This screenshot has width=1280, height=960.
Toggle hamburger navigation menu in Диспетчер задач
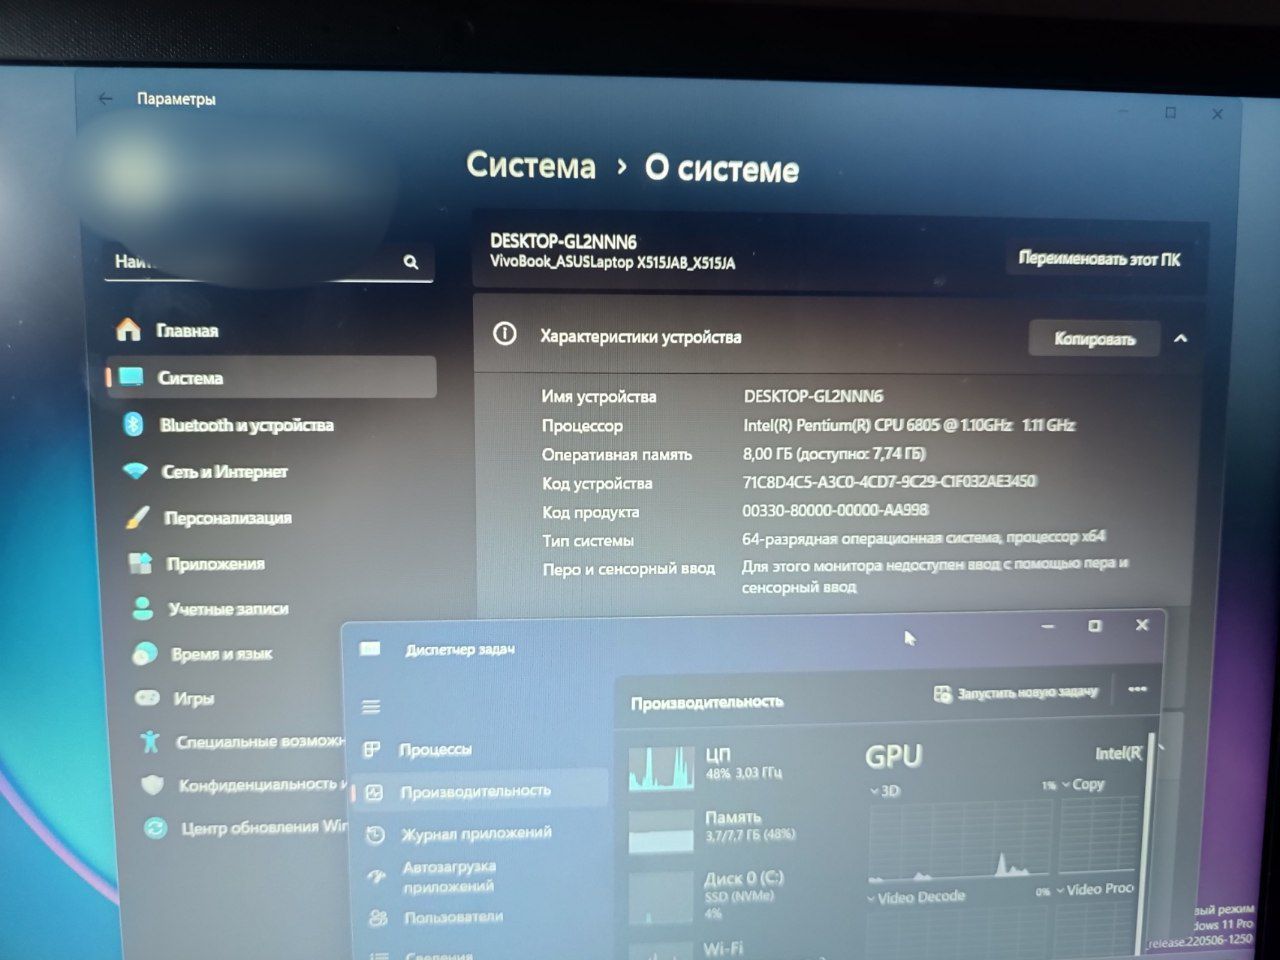(371, 707)
